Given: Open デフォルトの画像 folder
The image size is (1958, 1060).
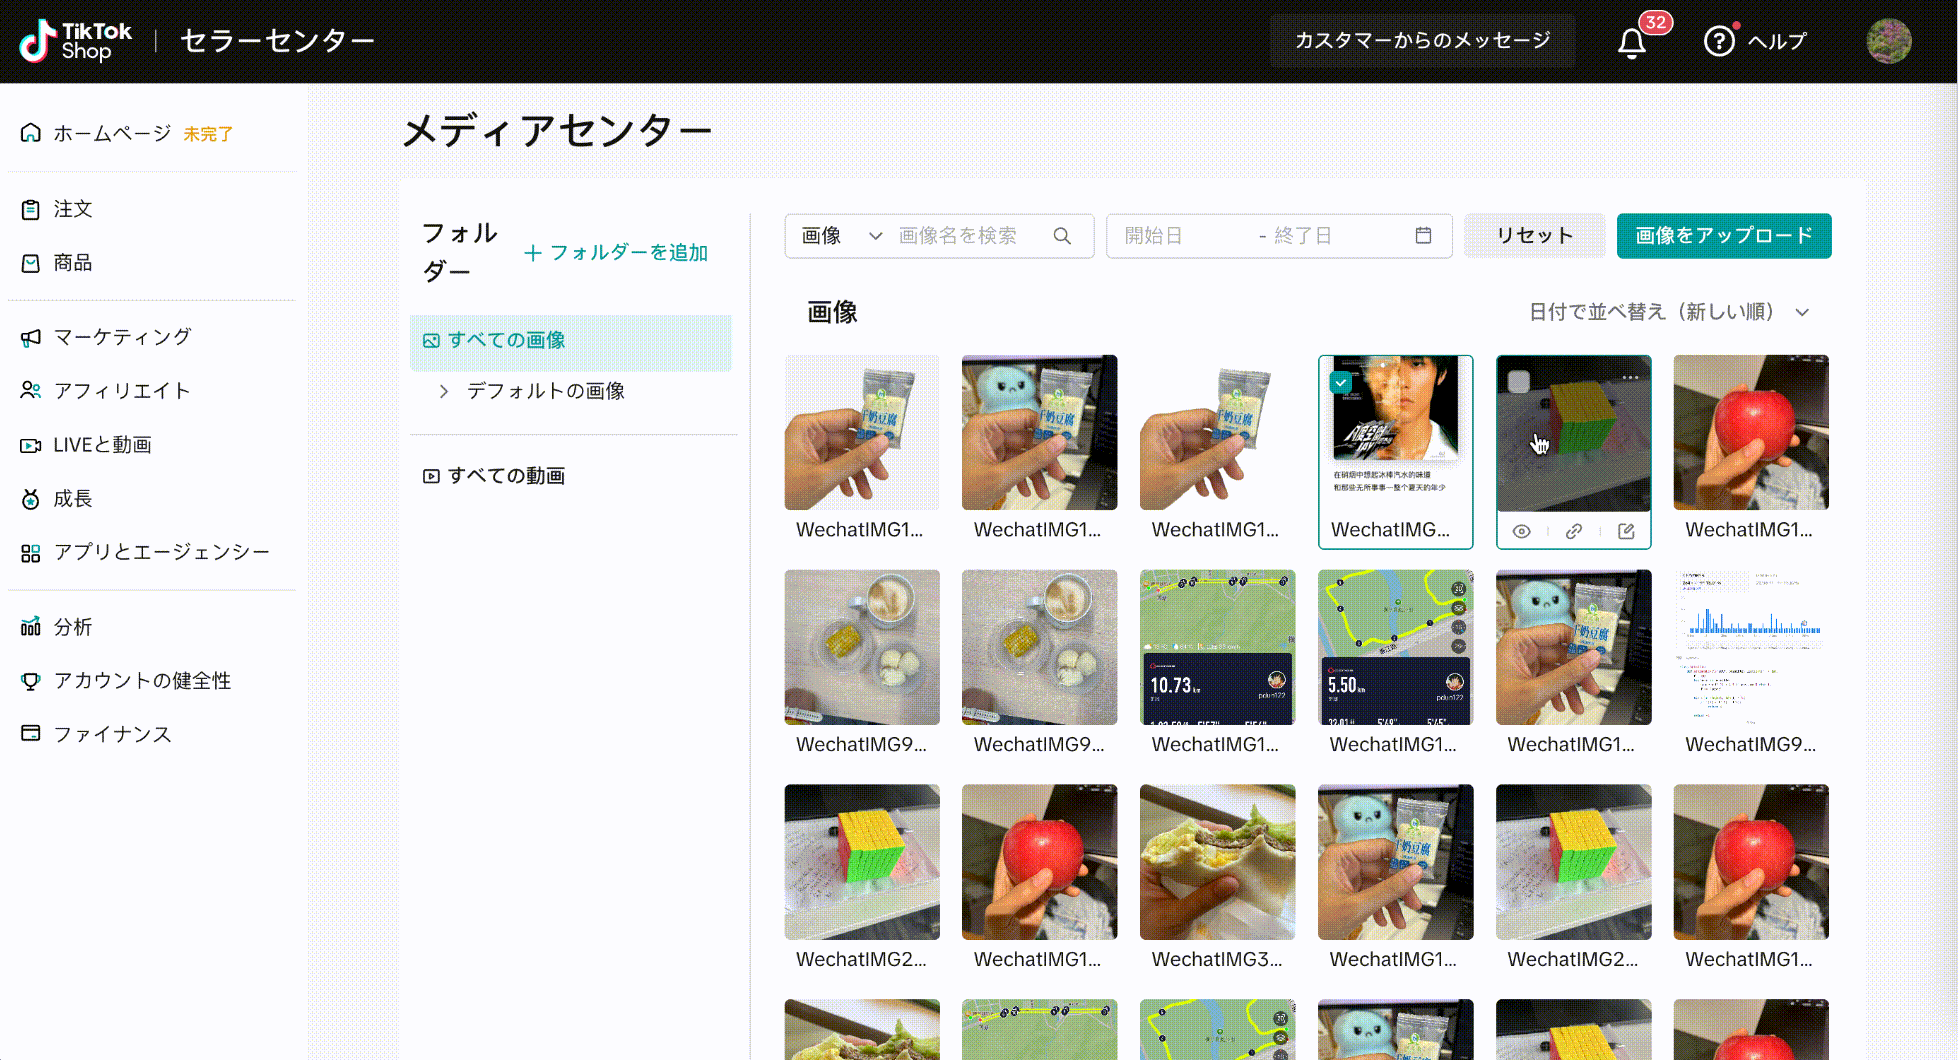Looking at the screenshot, I should point(546,391).
